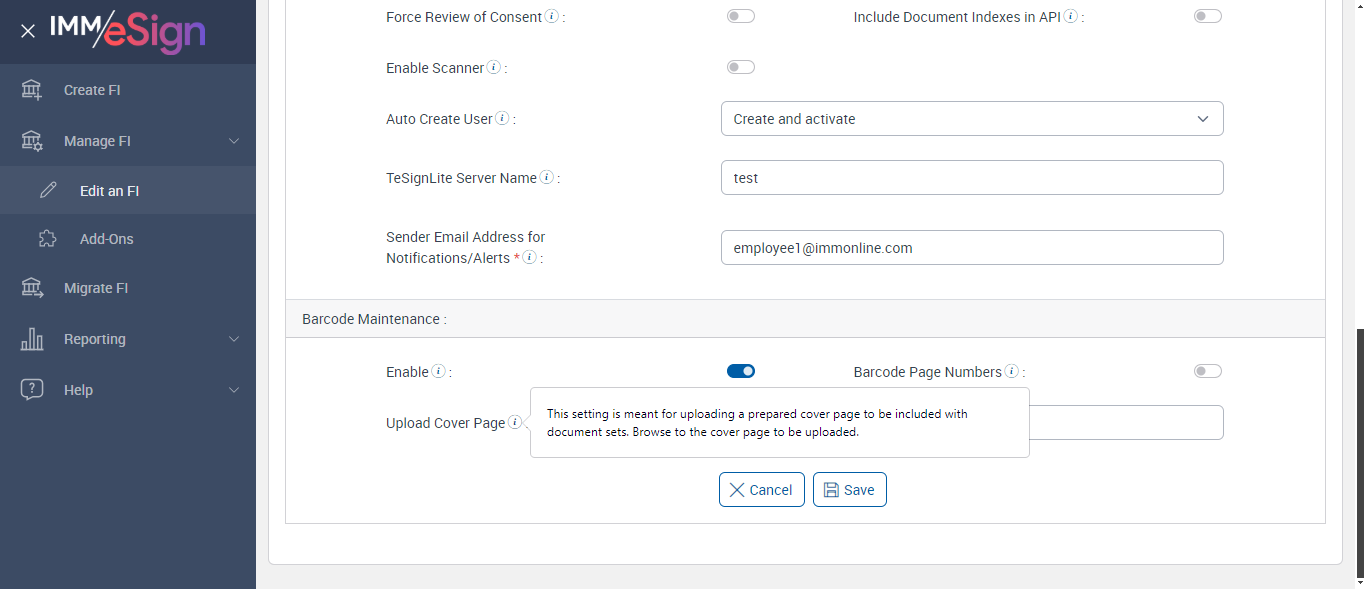This screenshot has height=589, width=1366.
Task: Click the Cancel button
Action: tap(761, 490)
